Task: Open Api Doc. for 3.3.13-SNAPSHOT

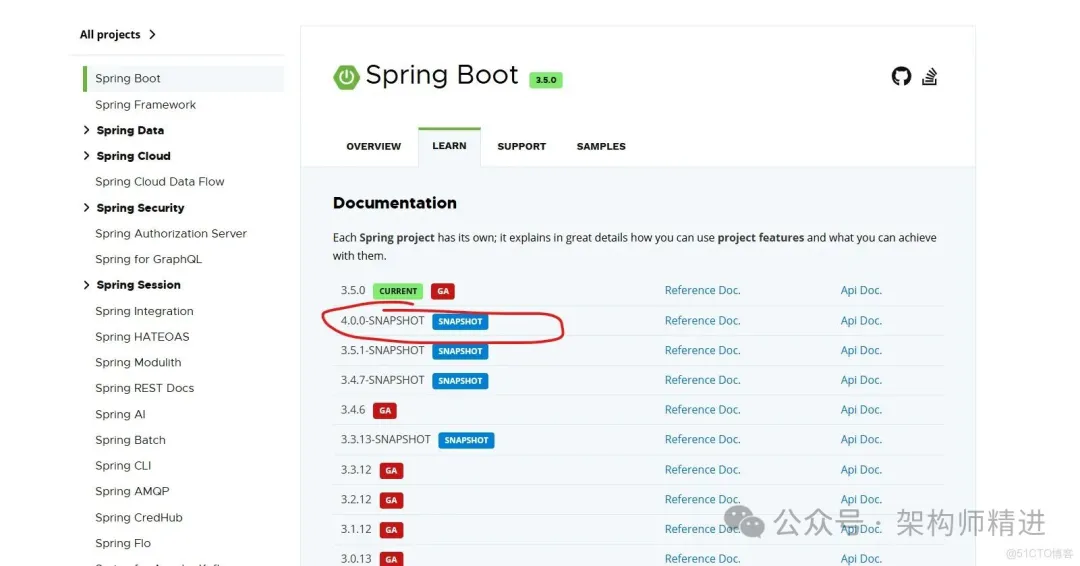Action: (x=861, y=439)
